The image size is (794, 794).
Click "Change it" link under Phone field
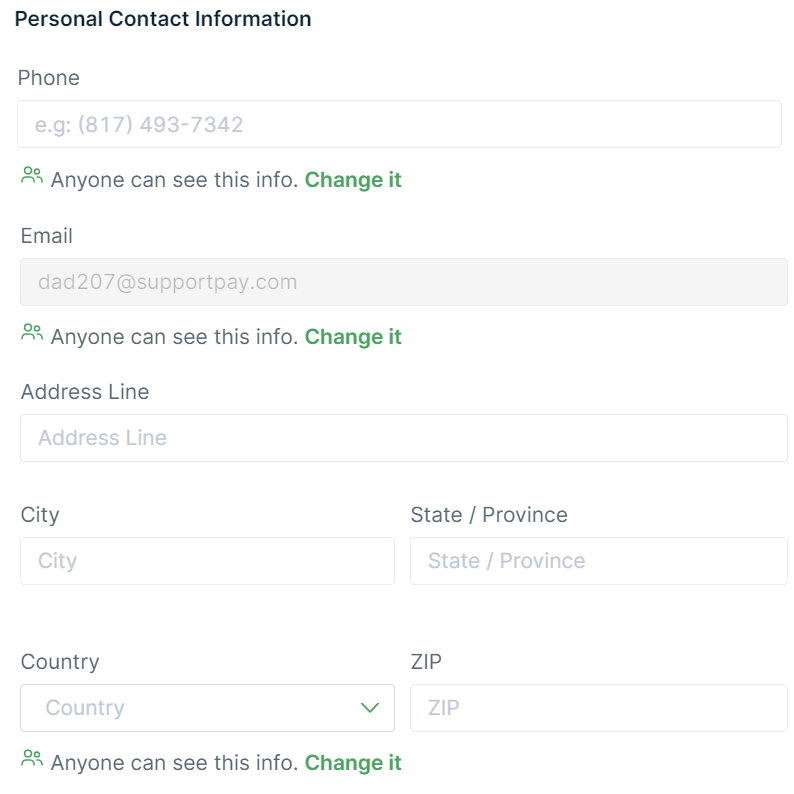coord(353,180)
